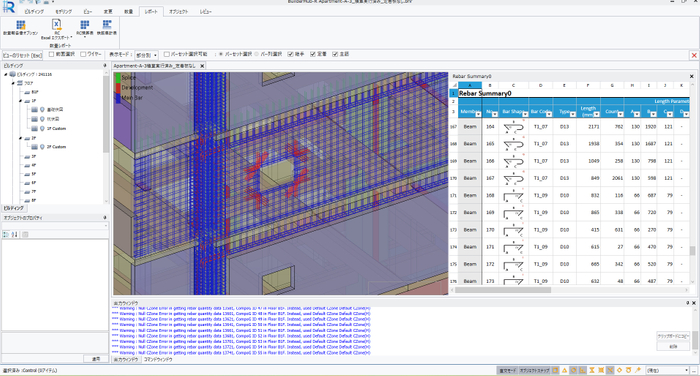
Task: Switch to the オブジェクト ribbon tab
Action: 178,12
